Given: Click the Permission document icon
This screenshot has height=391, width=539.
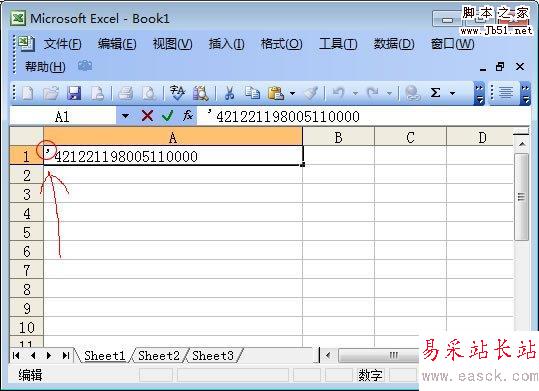Looking at the screenshot, I should coord(97,93).
